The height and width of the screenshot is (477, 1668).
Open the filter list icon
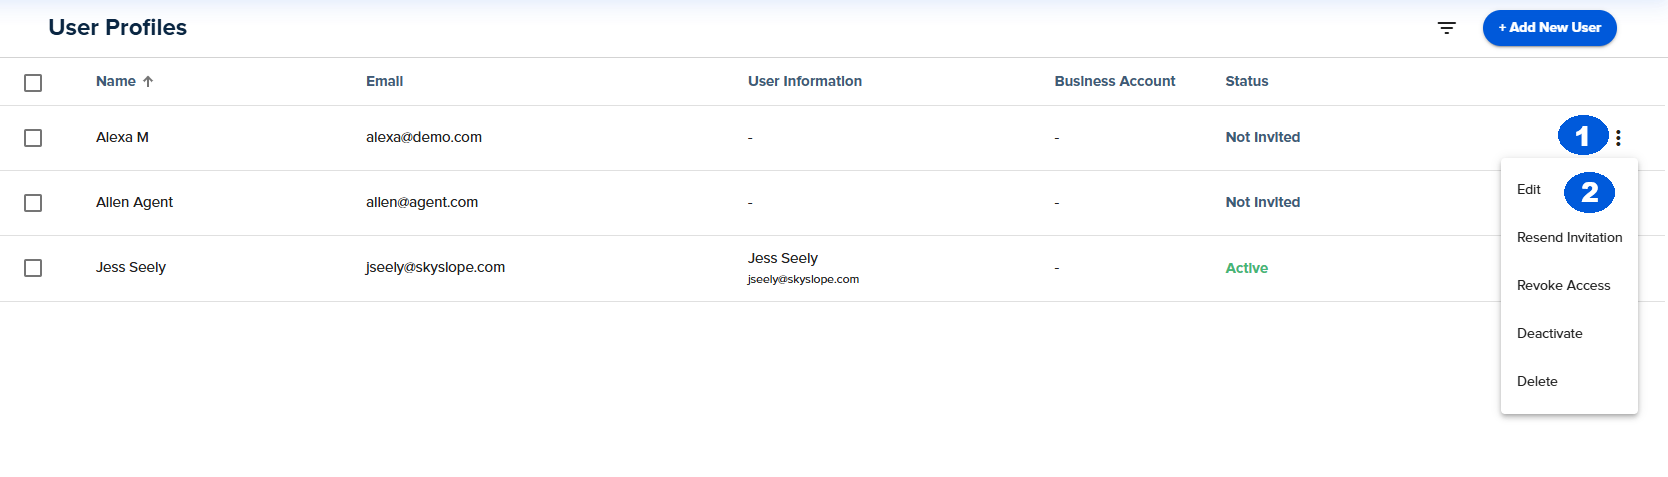click(x=1446, y=28)
